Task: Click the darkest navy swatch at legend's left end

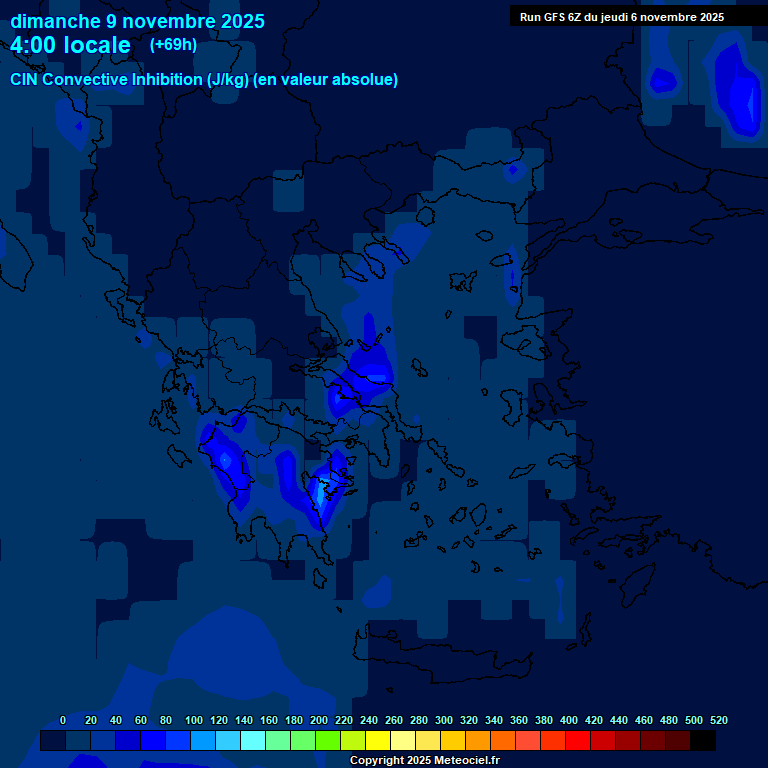Action: [x=53, y=741]
